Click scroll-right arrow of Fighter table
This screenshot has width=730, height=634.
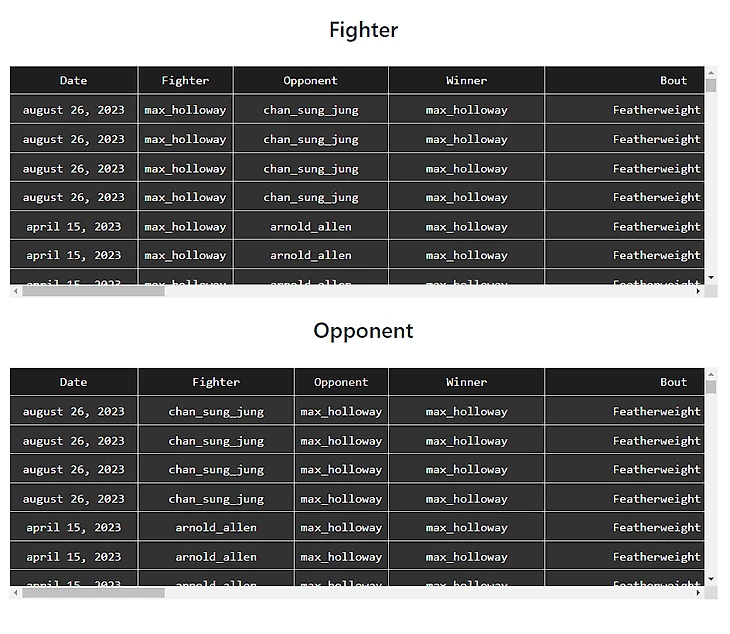click(x=698, y=291)
